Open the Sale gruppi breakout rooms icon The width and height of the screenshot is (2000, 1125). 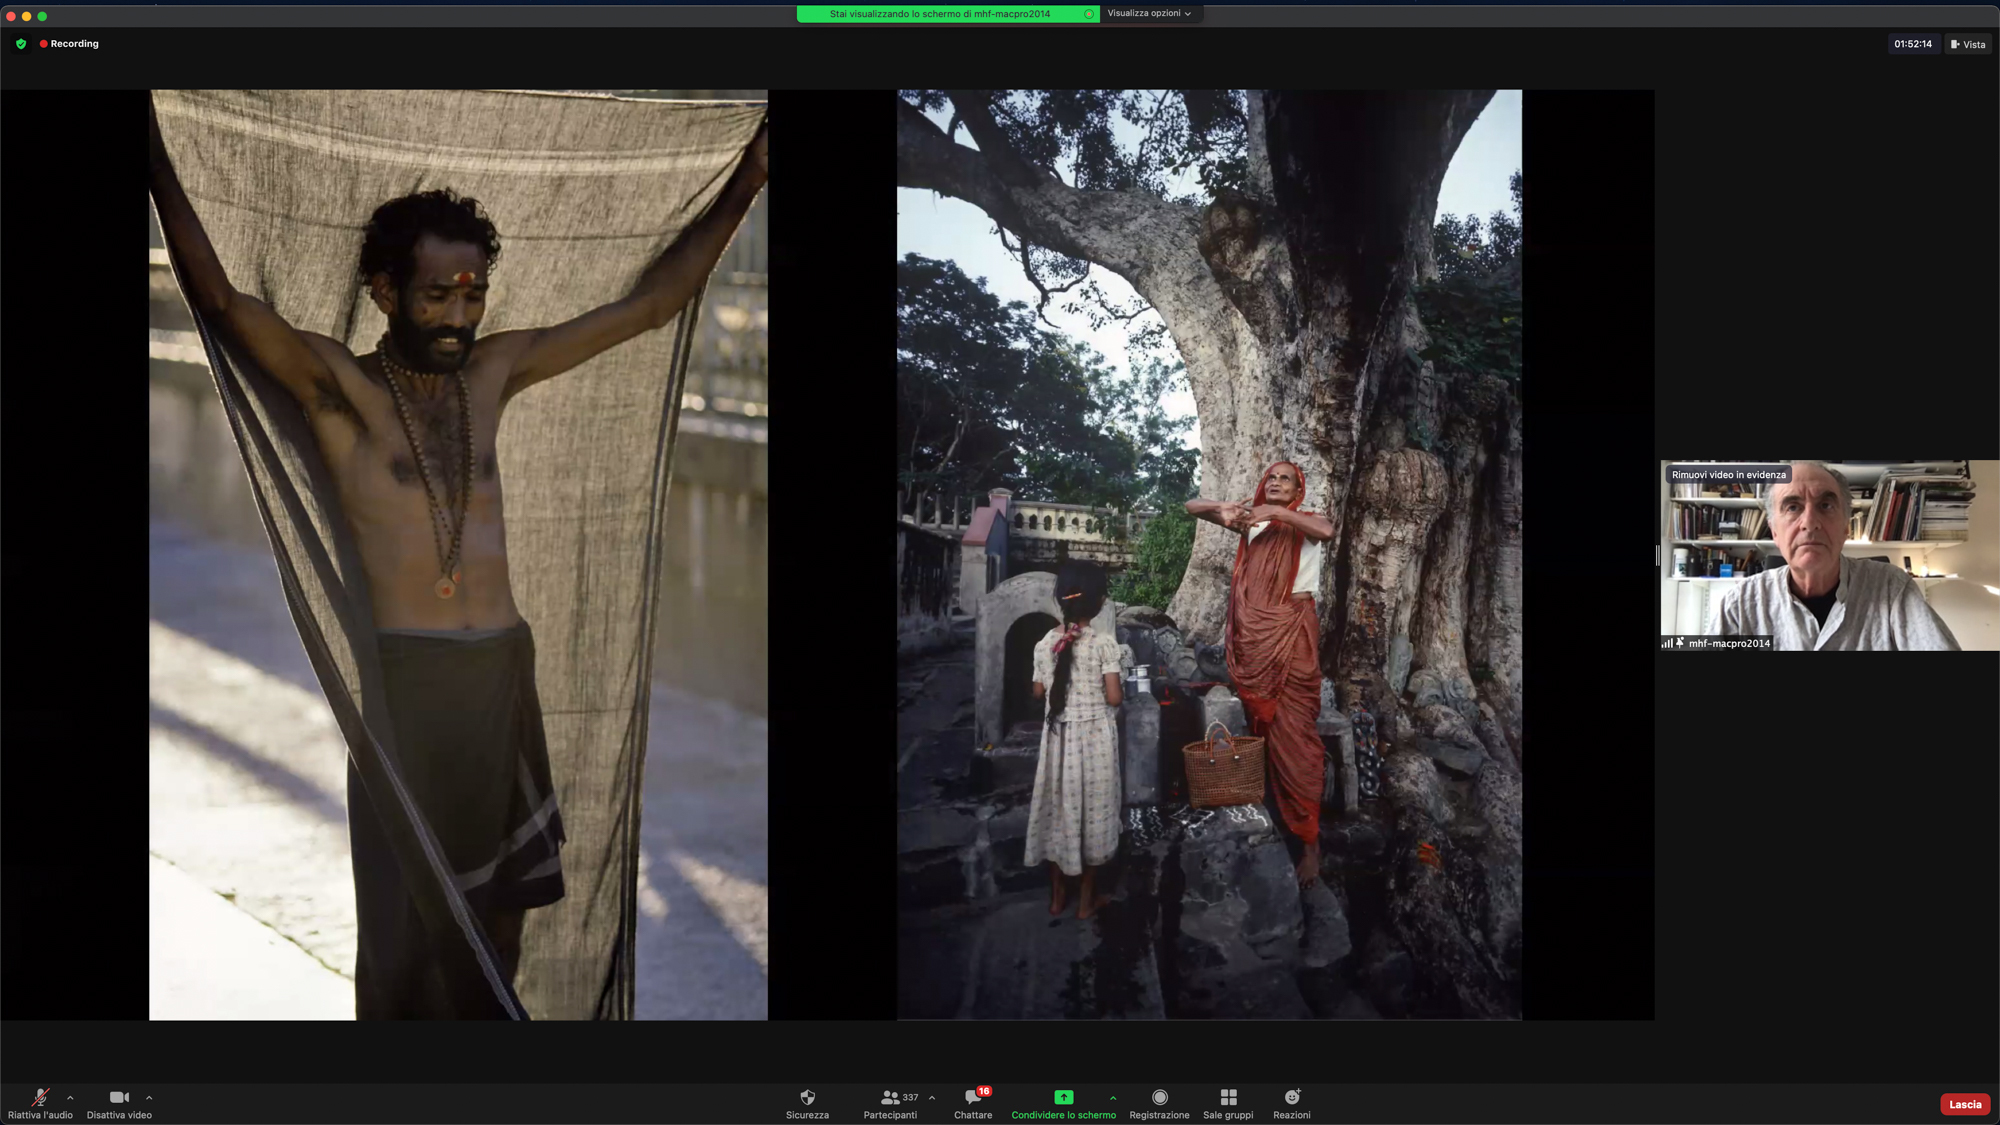1228,1098
